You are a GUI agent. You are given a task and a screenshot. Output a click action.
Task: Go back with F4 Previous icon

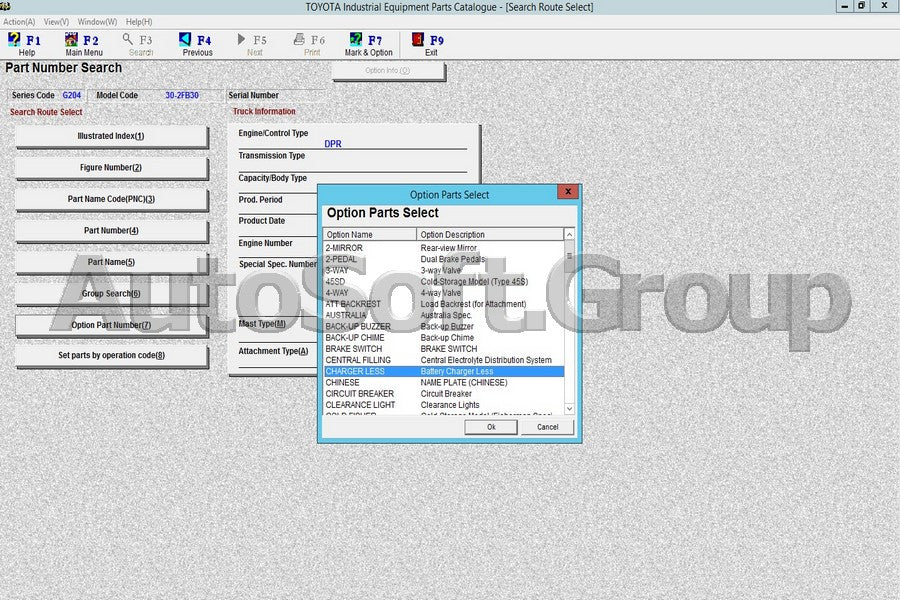(x=196, y=44)
